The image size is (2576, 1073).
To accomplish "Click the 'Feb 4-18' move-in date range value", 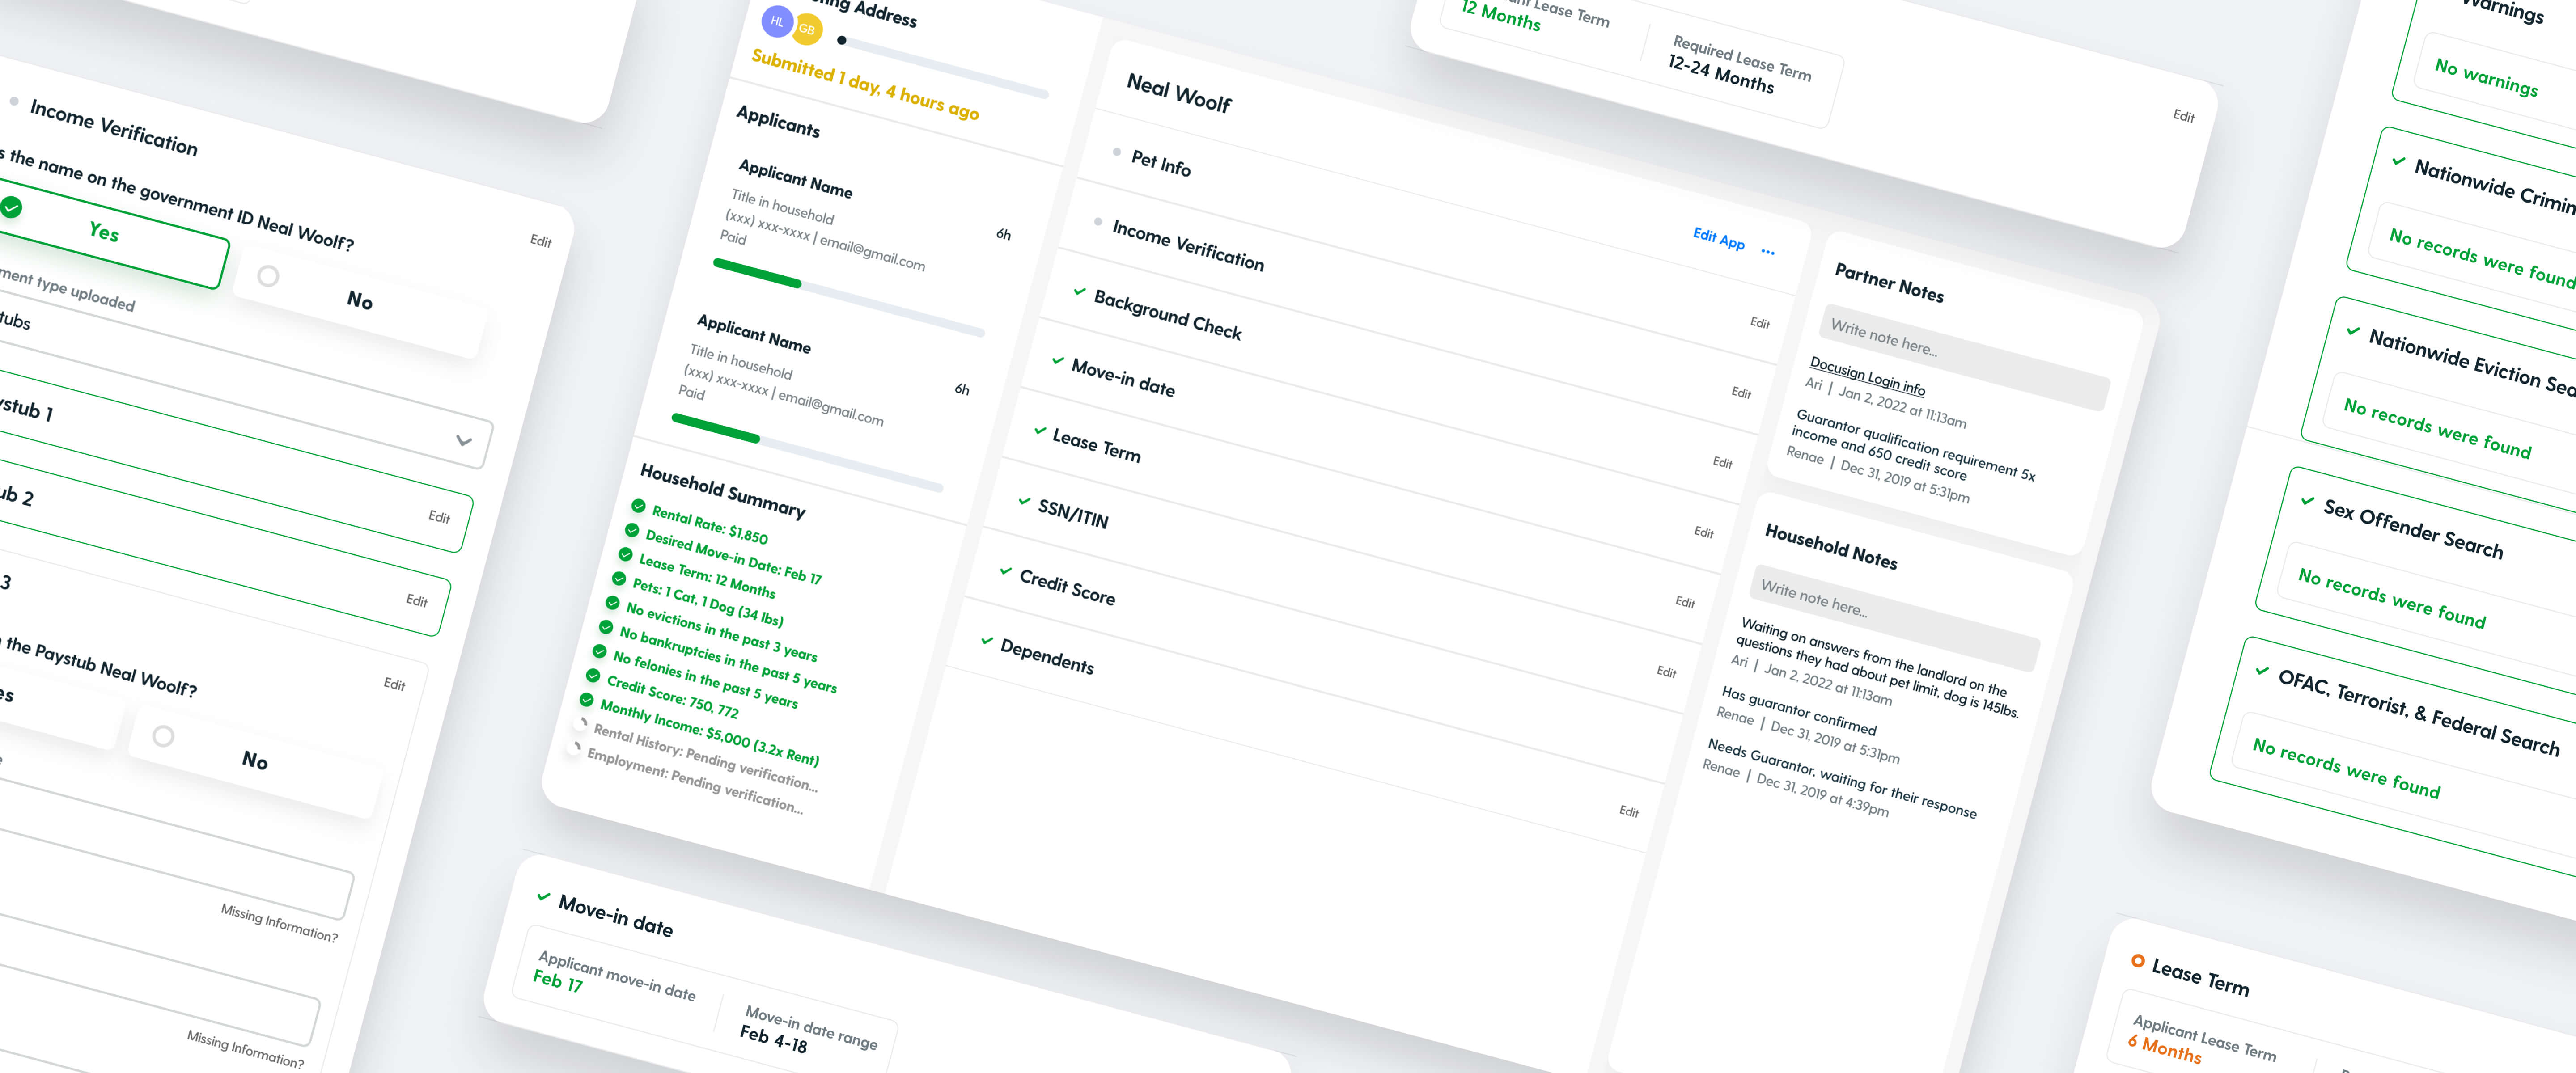I will [773, 1039].
